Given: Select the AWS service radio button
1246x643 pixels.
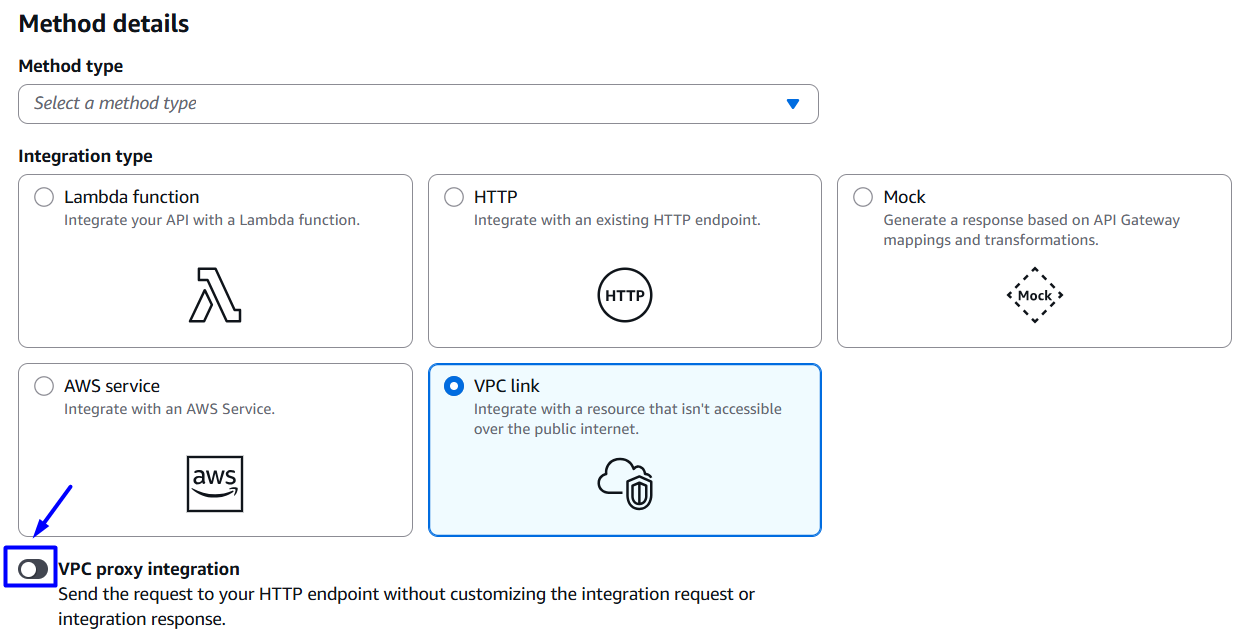Looking at the screenshot, I should (44, 386).
